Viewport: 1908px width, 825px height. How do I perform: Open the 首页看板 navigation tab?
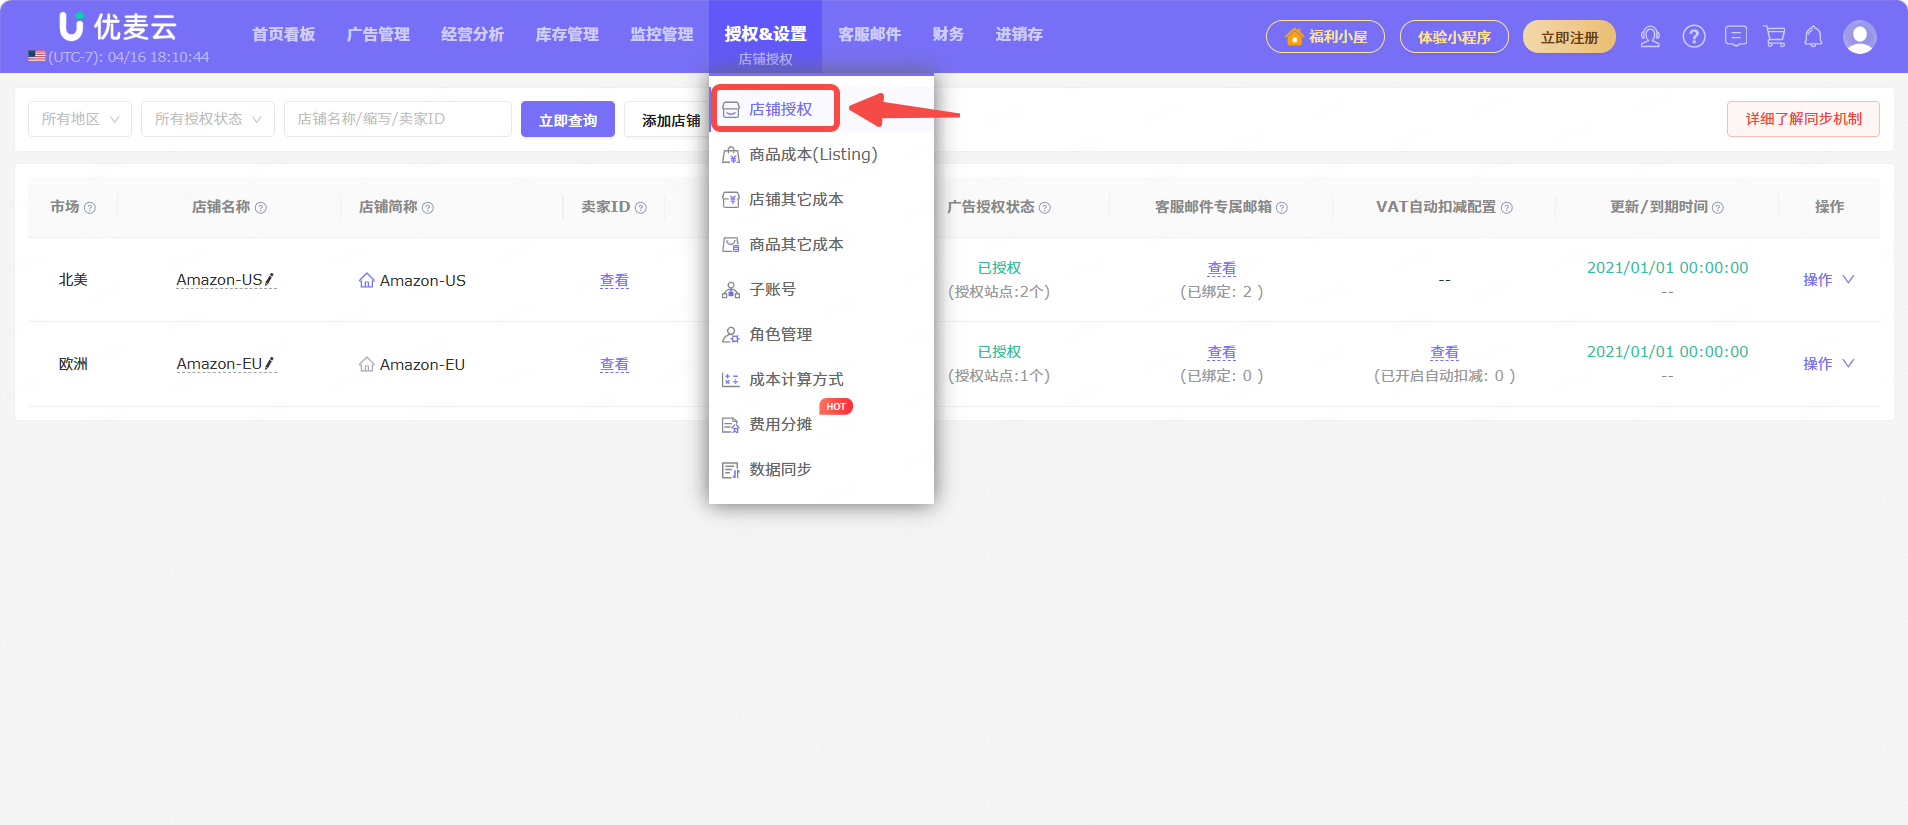point(284,34)
